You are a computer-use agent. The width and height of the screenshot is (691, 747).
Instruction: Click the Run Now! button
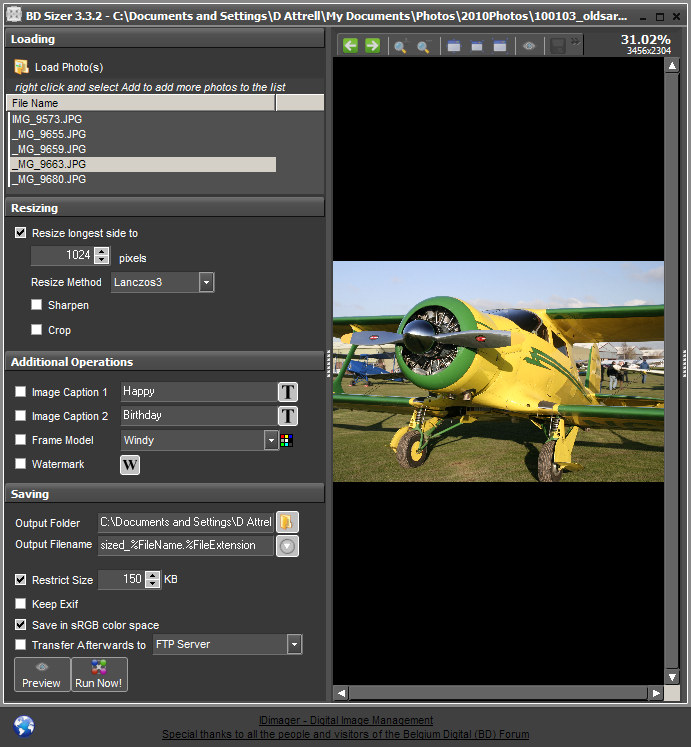pos(99,675)
